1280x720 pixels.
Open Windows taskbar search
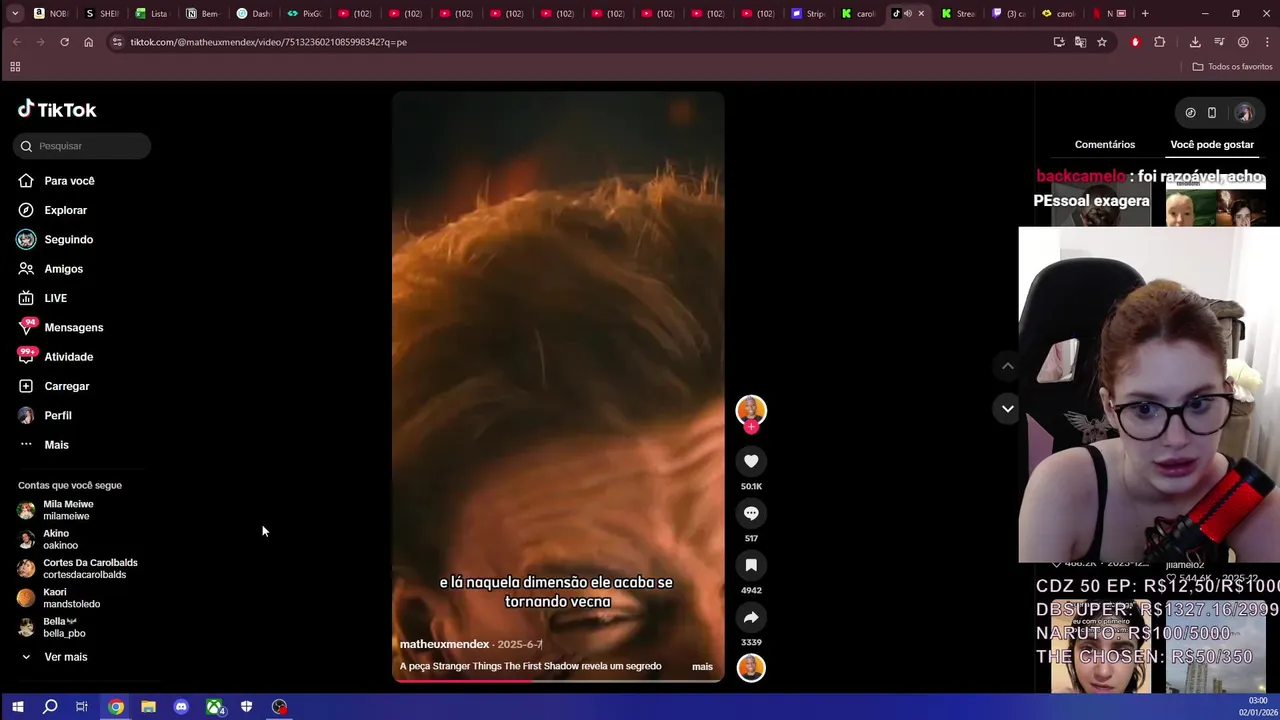coord(50,707)
